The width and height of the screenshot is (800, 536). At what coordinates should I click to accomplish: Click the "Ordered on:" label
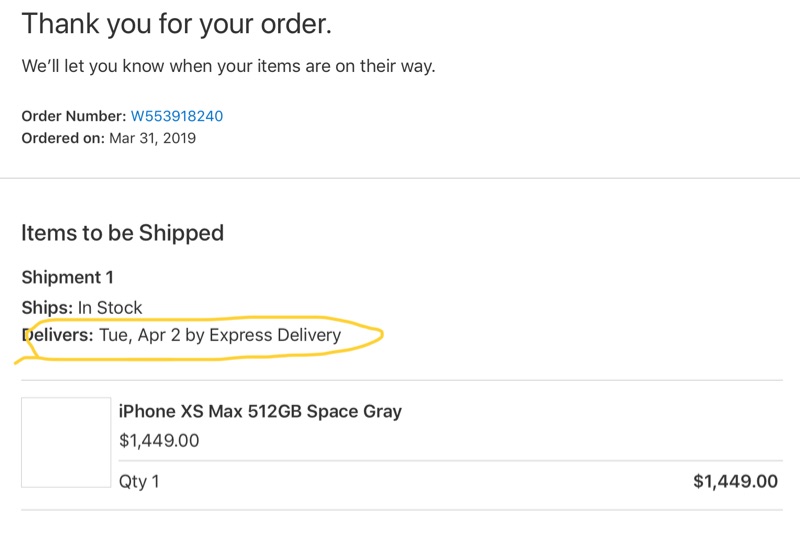(63, 138)
